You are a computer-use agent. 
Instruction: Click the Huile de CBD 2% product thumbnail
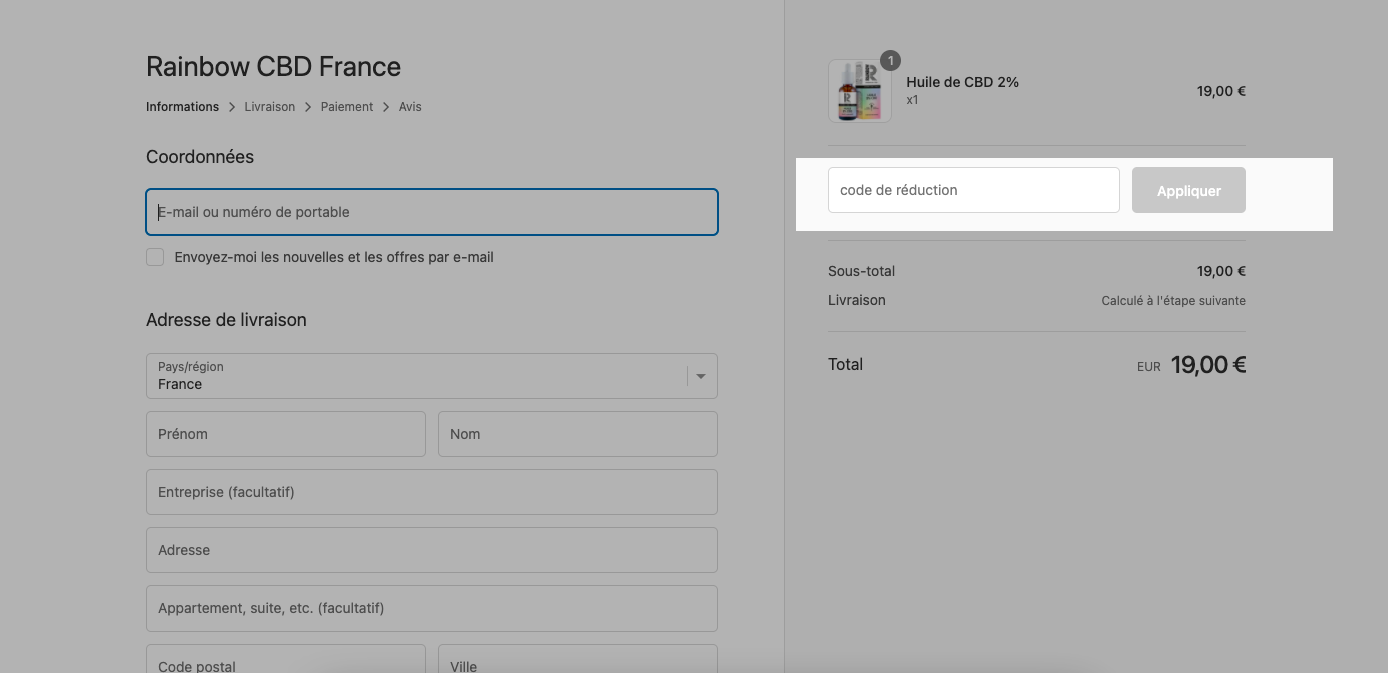pyautogui.click(x=860, y=91)
